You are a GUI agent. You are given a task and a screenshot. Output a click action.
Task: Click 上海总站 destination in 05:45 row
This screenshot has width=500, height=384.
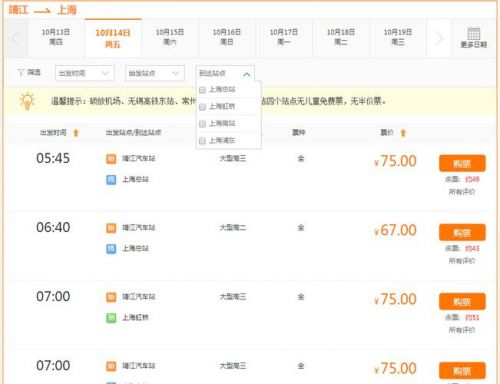[x=135, y=179]
